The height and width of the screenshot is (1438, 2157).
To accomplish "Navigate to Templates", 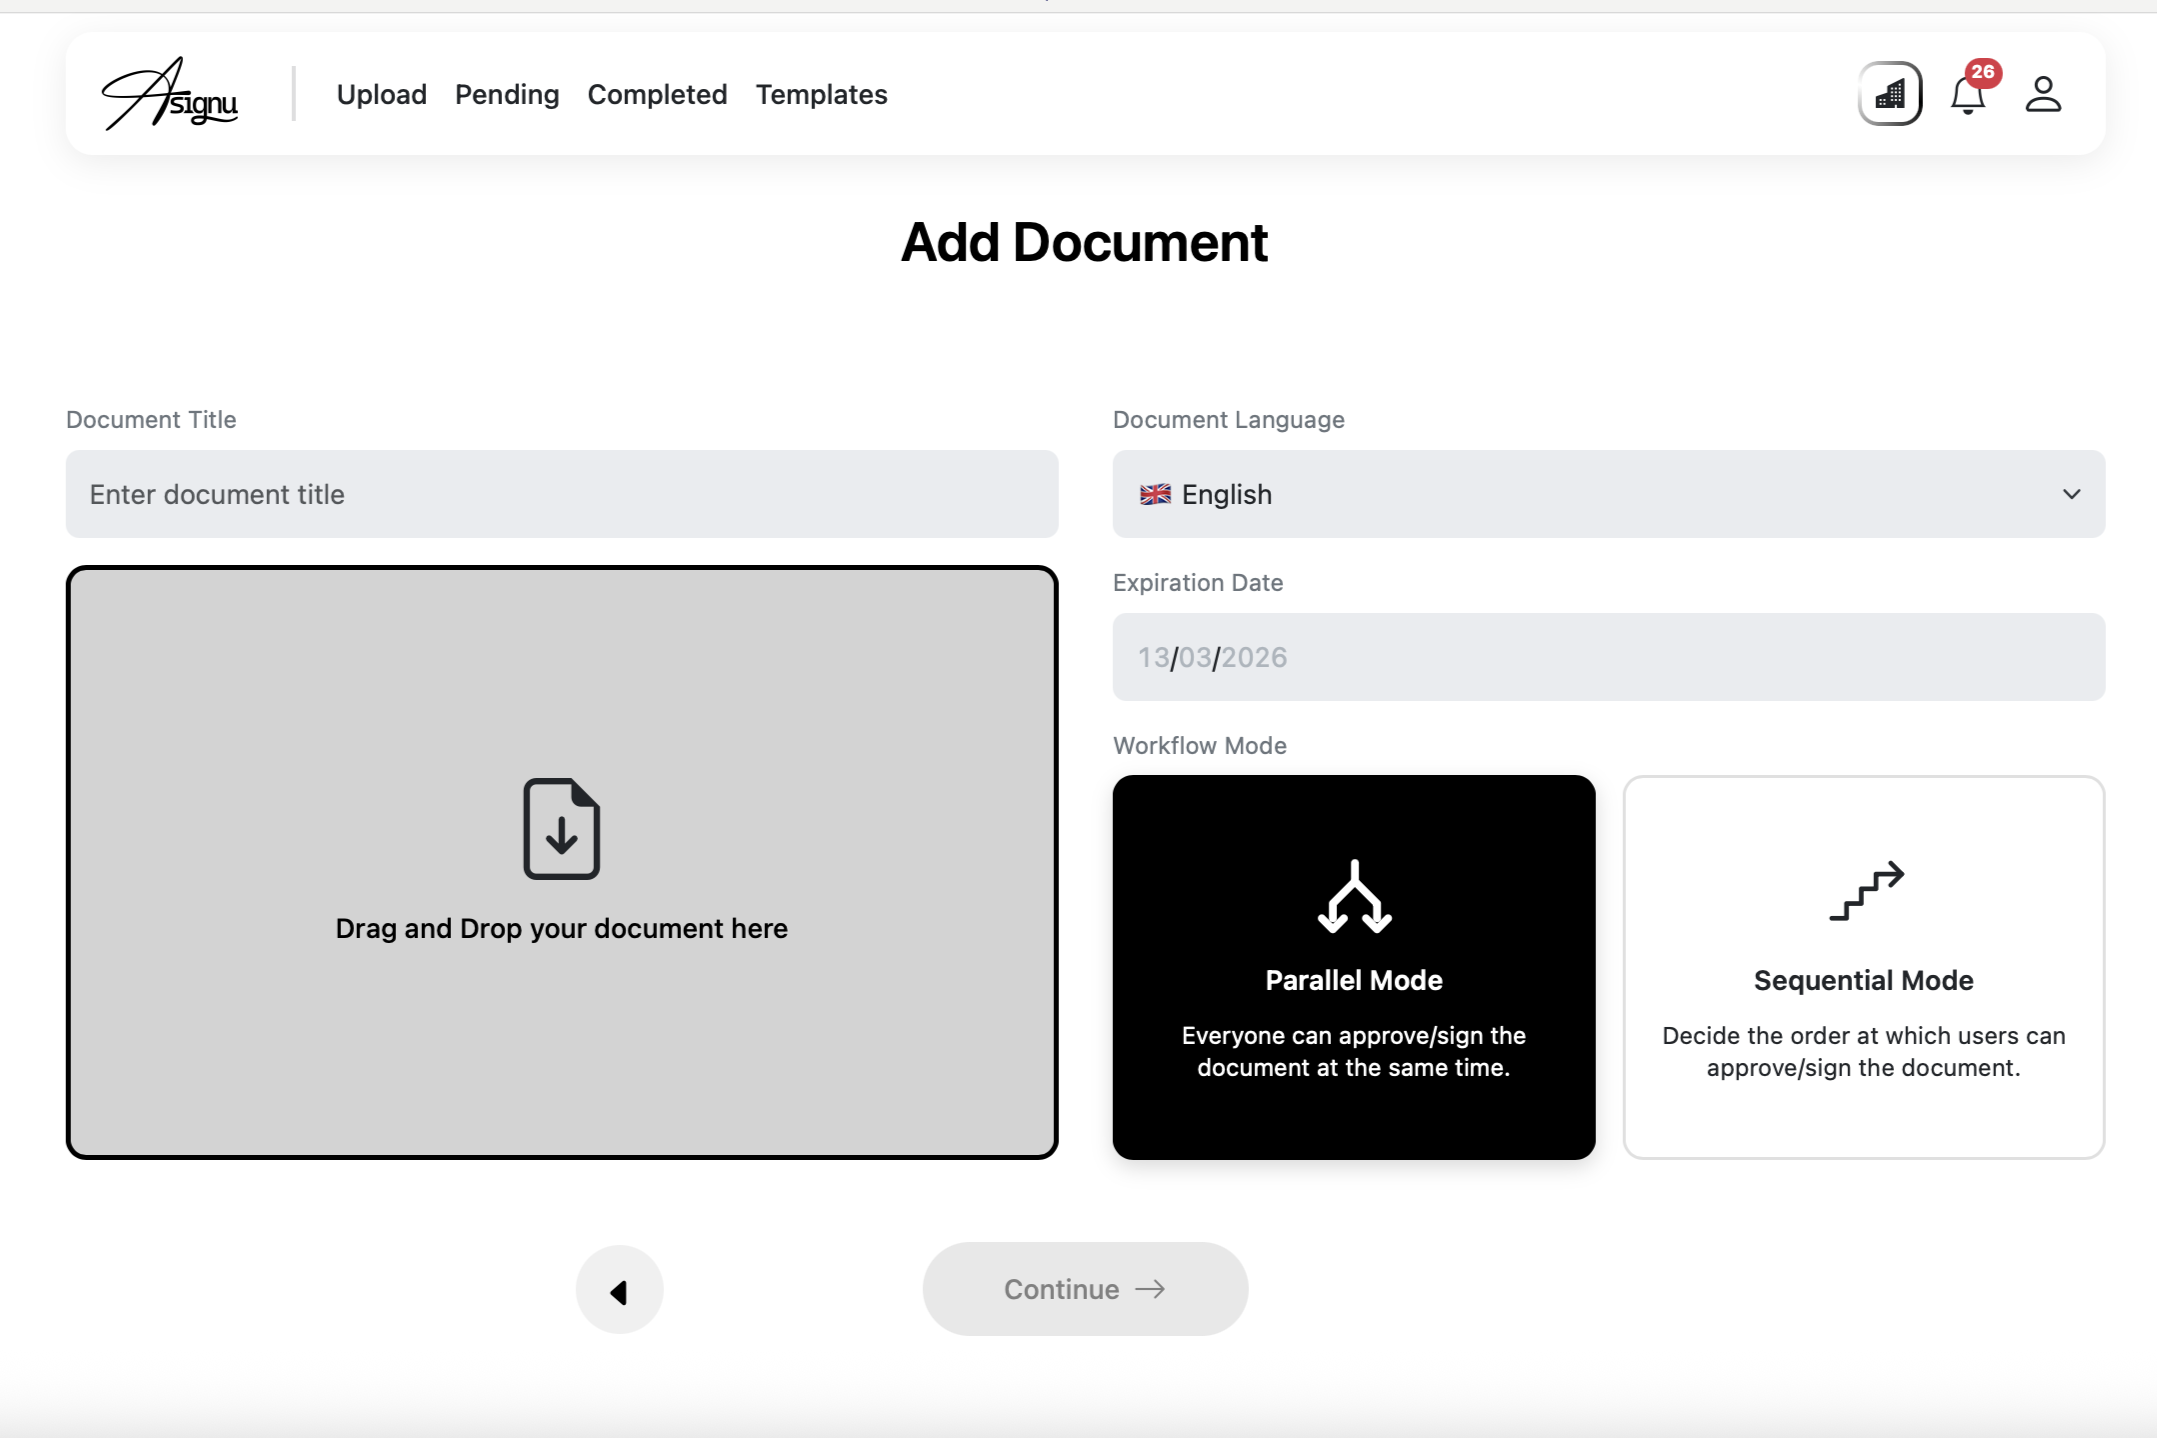I will (821, 94).
